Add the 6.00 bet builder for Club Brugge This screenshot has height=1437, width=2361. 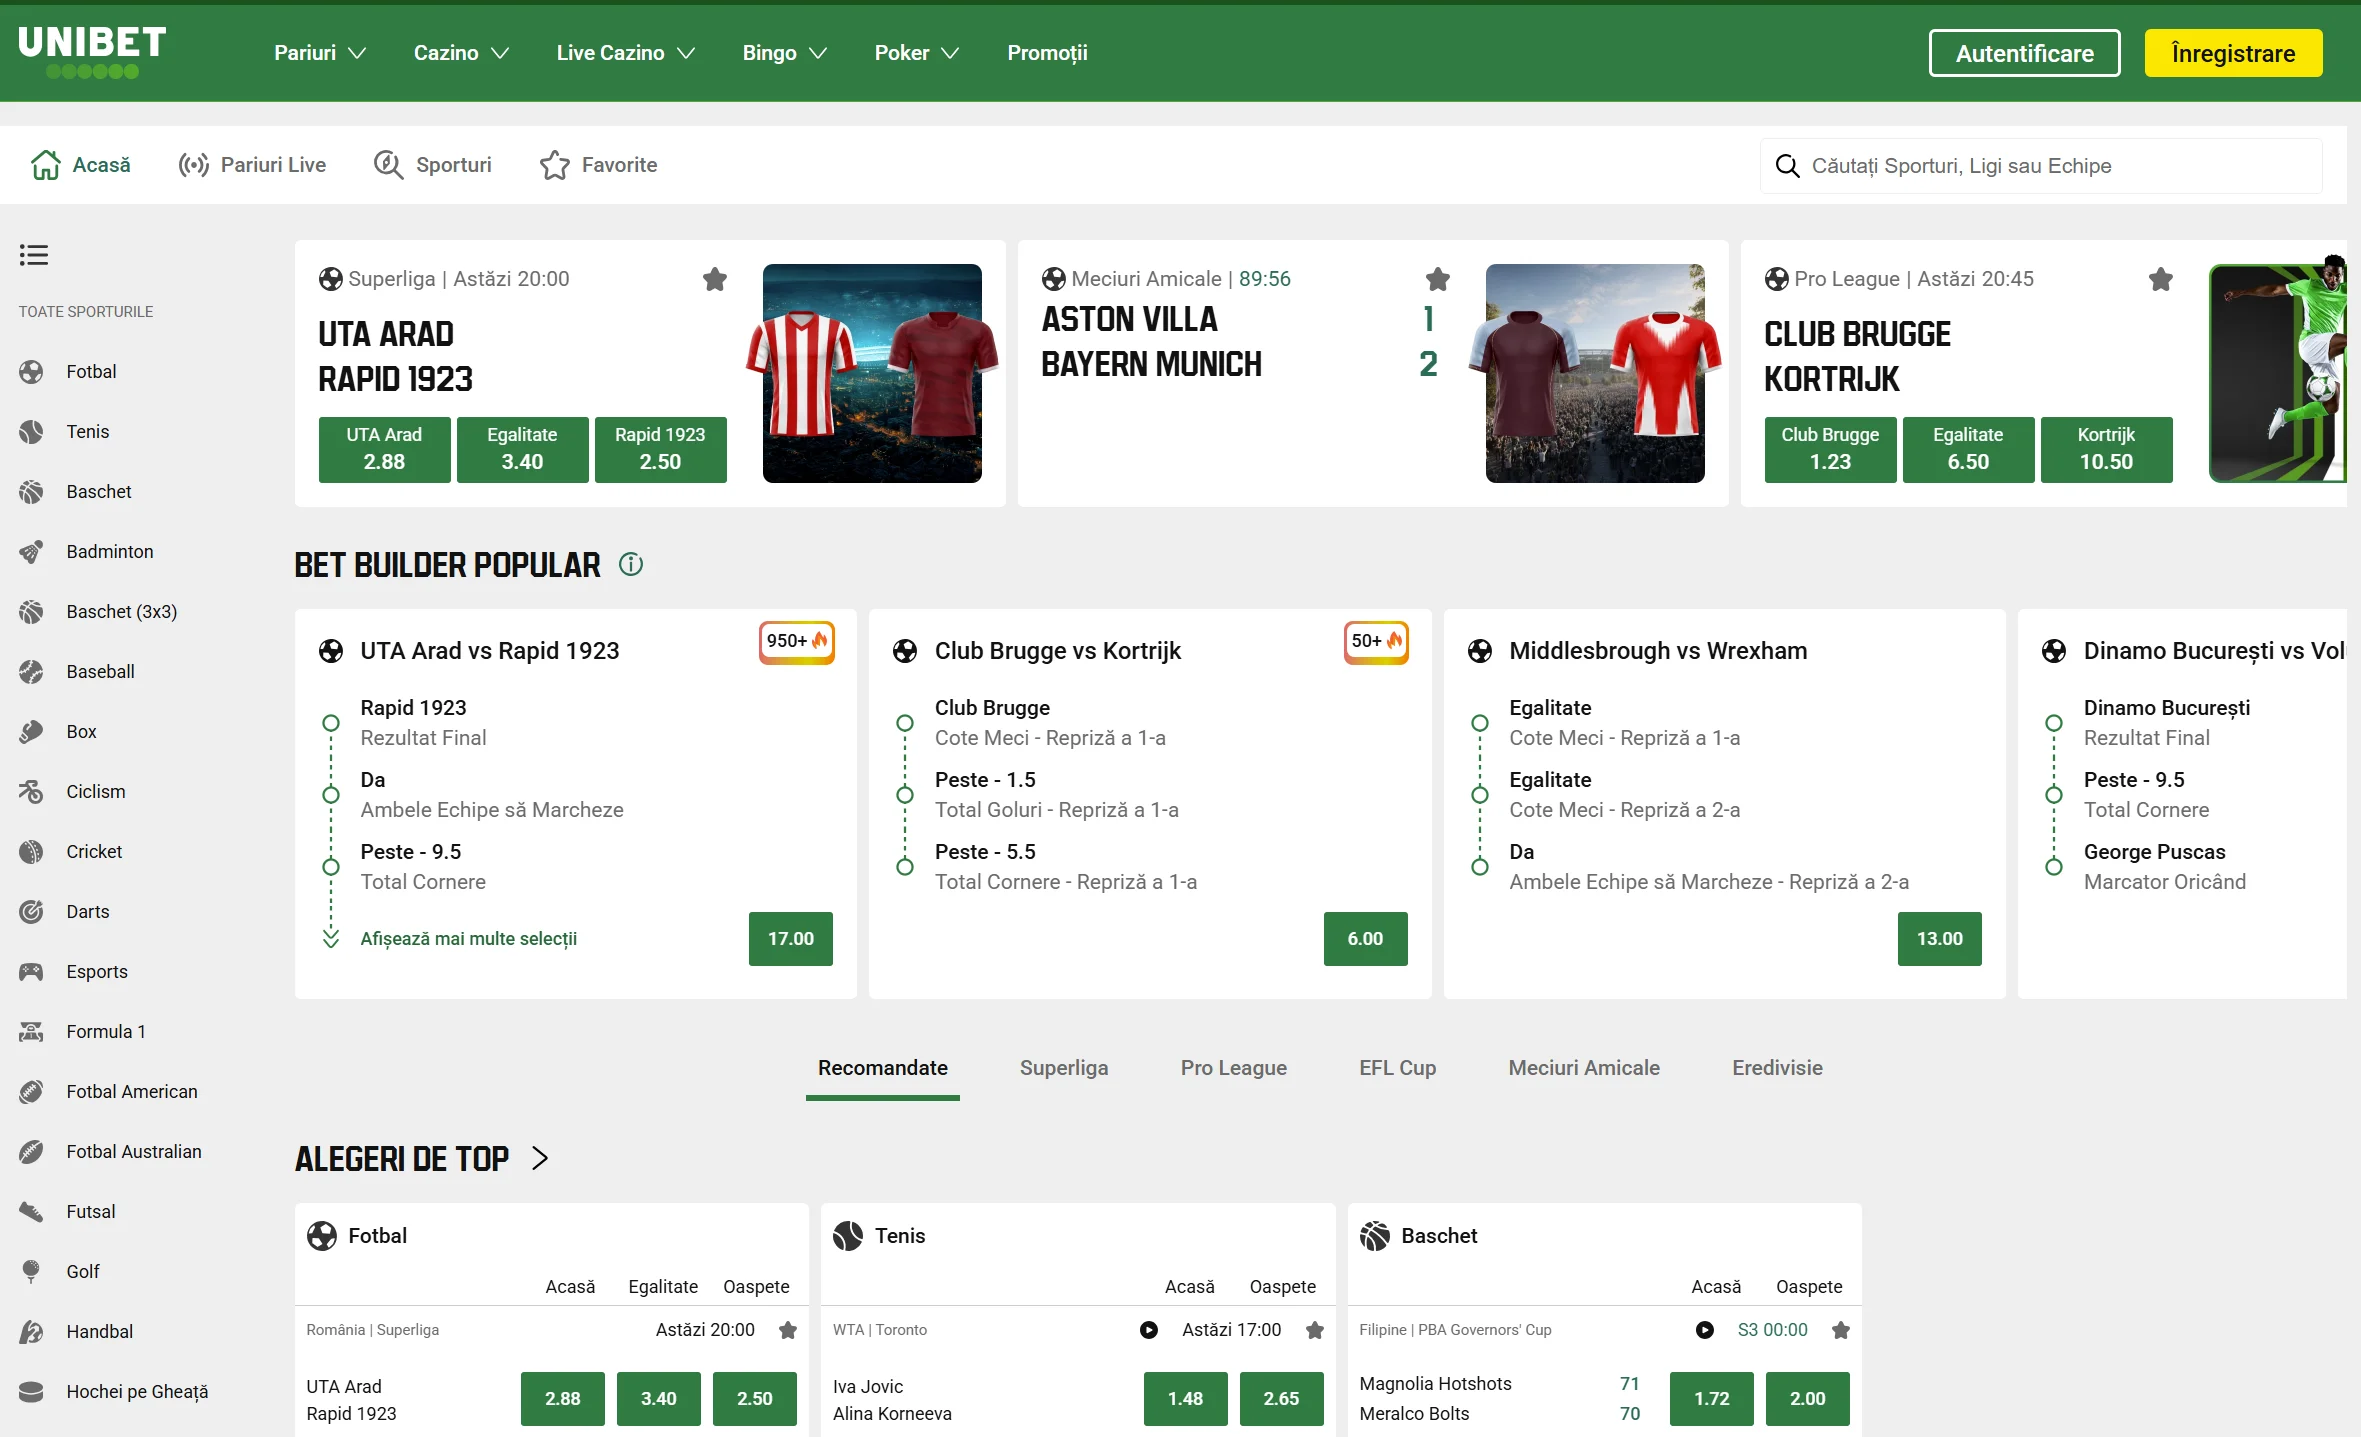coord(1365,939)
